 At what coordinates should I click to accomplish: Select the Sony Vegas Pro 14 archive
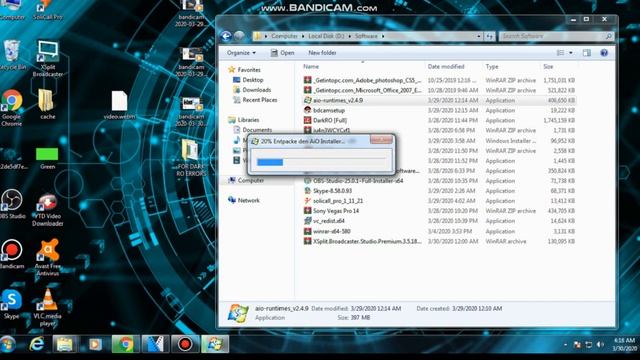click(x=439, y=211)
